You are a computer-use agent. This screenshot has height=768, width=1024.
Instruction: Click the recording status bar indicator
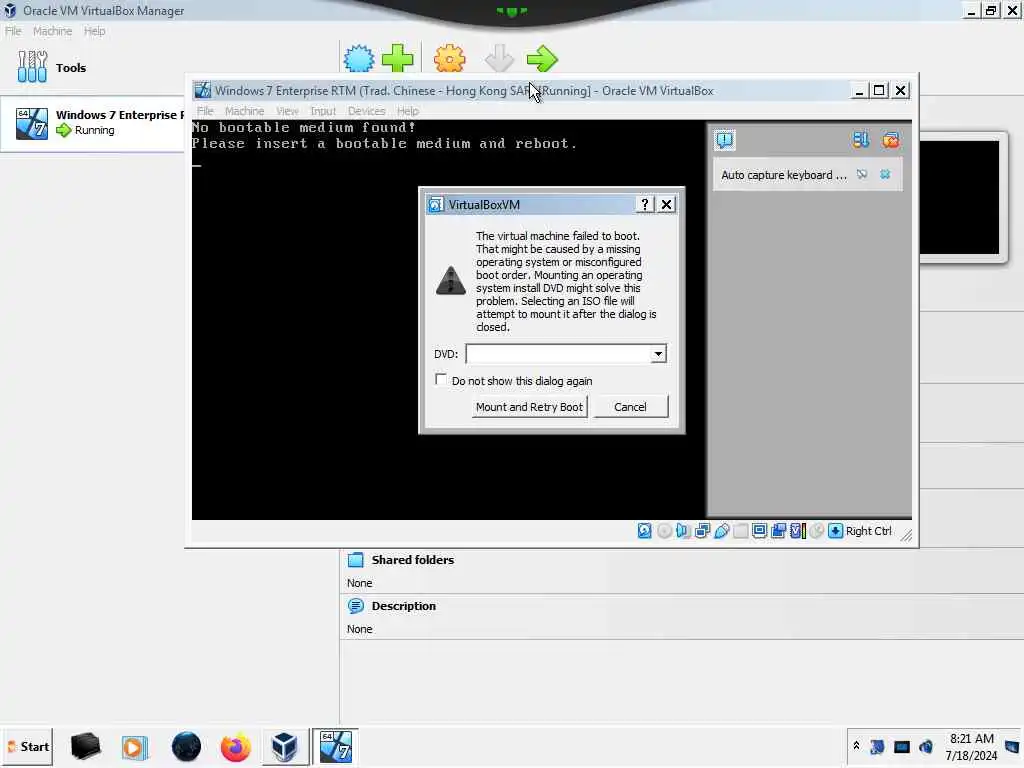[x=778, y=531]
